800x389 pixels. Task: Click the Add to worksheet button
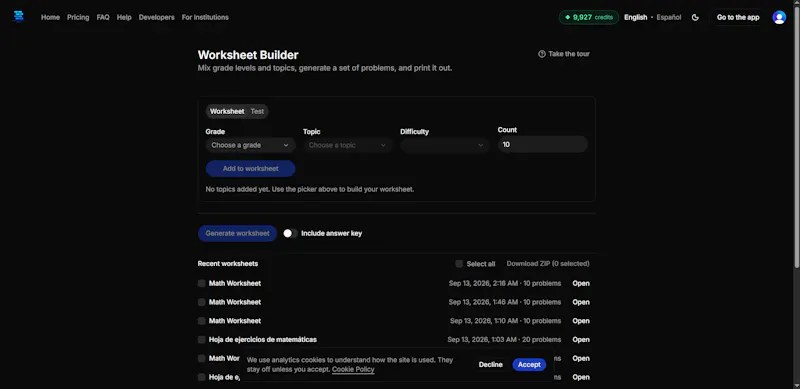[x=251, y=168]
